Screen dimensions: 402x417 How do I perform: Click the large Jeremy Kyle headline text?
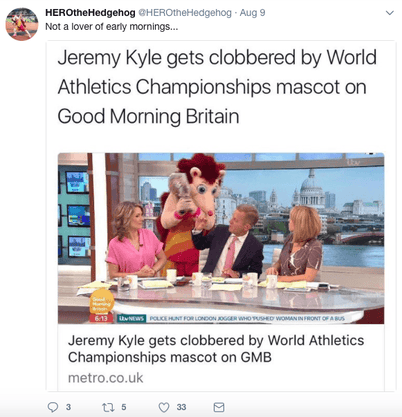tap(217, 87)
